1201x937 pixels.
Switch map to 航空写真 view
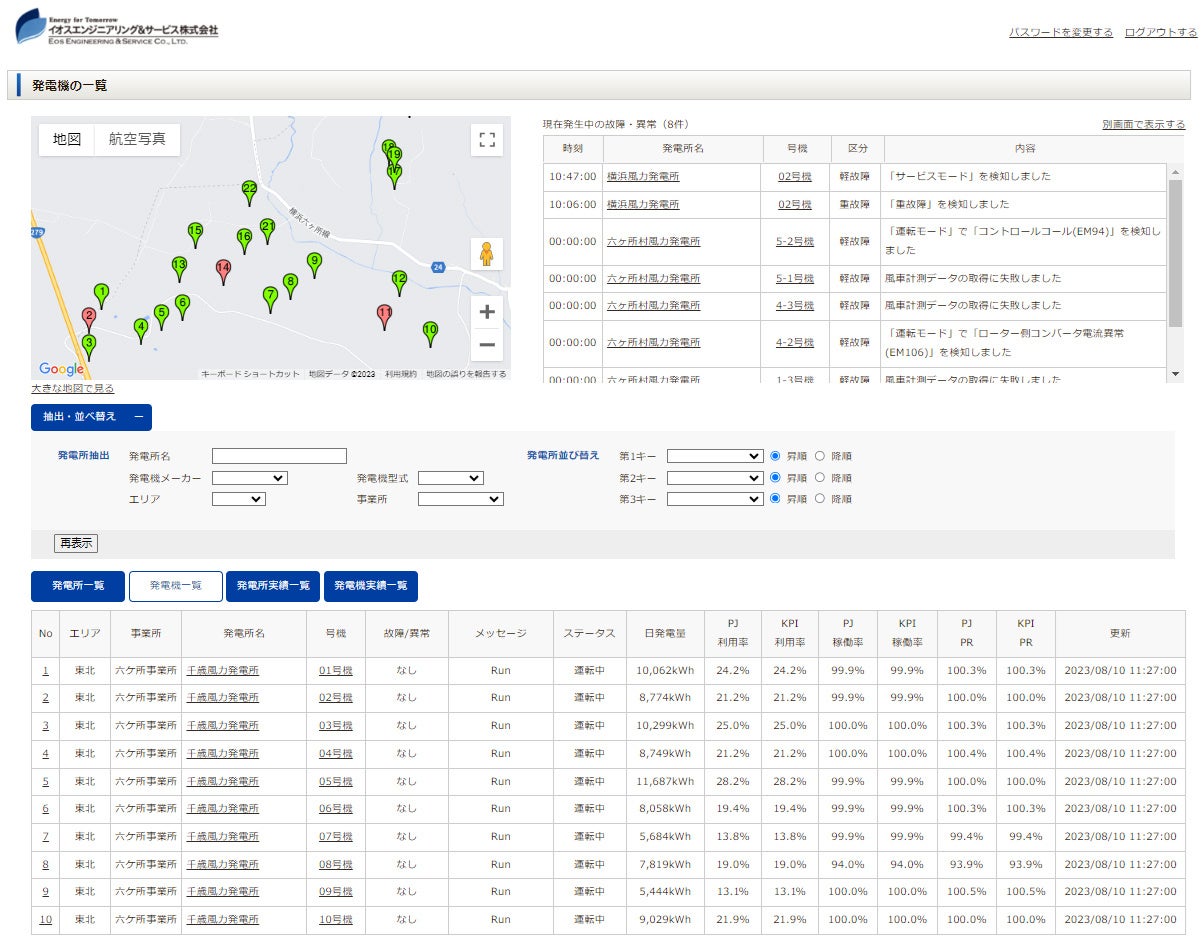[x=138, y=140]
